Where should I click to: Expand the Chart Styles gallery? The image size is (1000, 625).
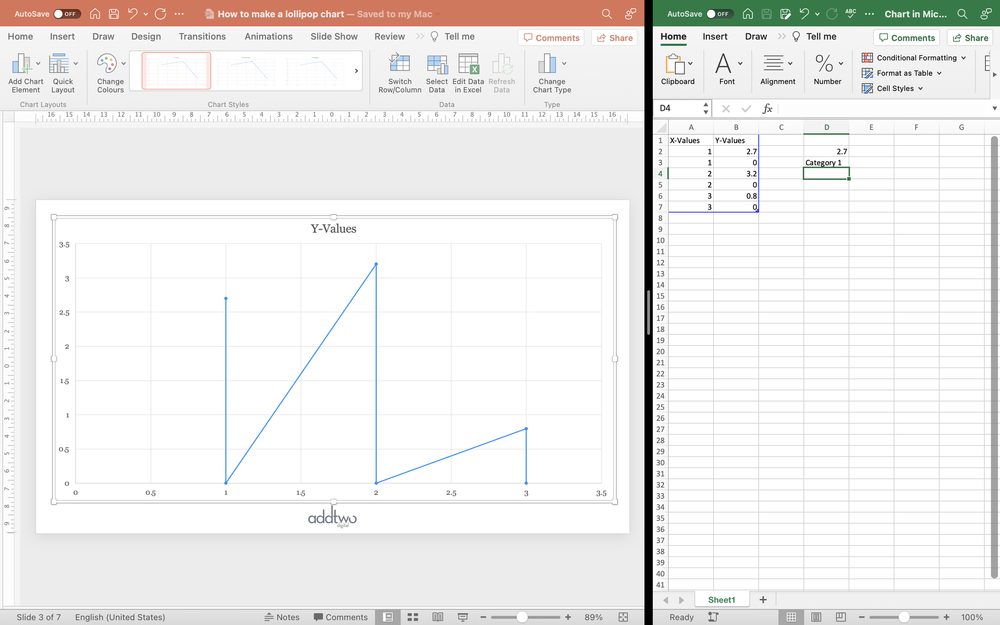point(356,70)
